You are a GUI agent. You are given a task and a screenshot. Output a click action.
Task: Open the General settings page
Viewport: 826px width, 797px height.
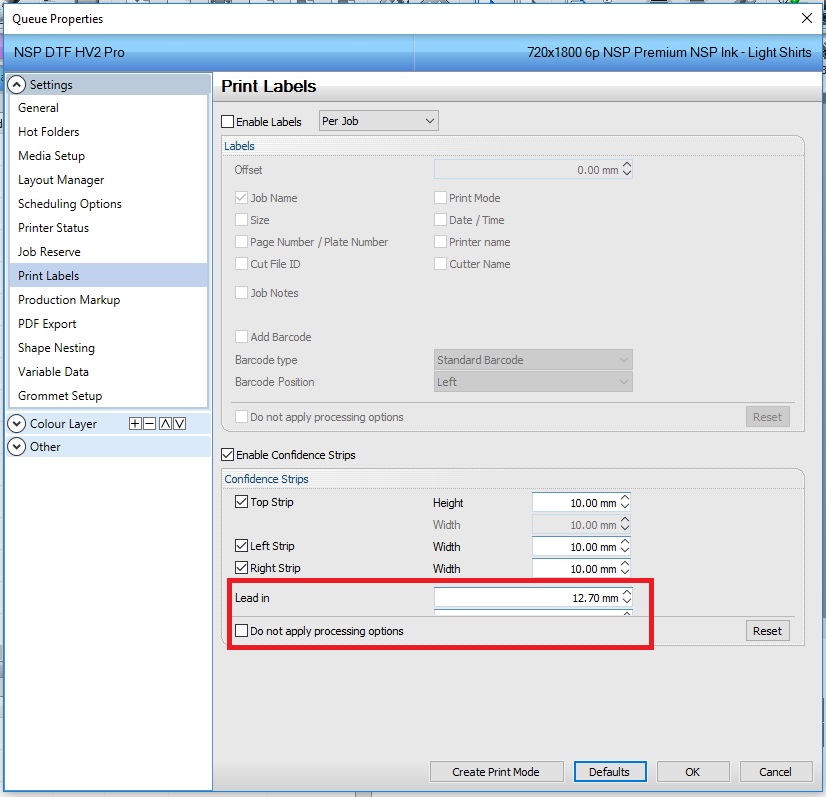click(109, 108)
